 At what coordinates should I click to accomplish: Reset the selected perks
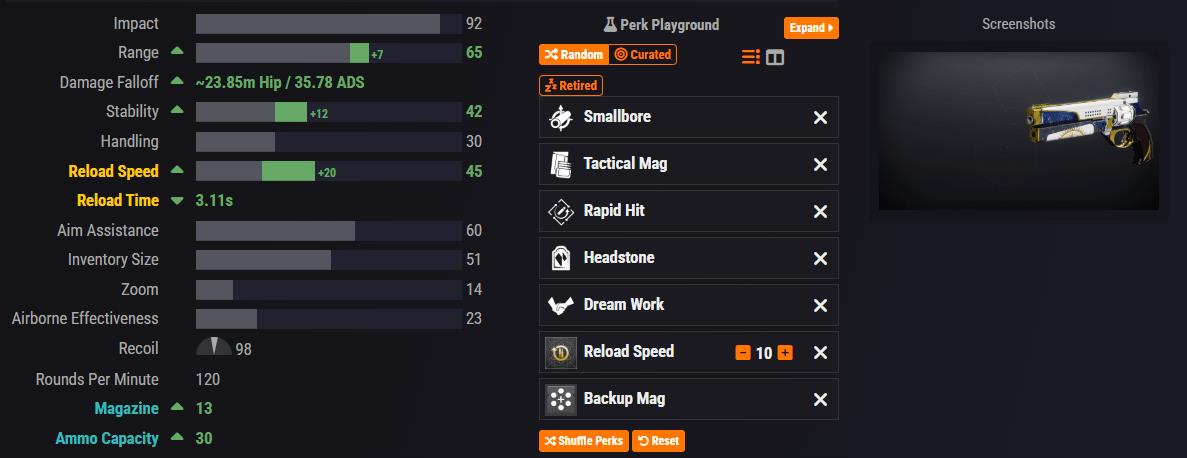(658, 440)
